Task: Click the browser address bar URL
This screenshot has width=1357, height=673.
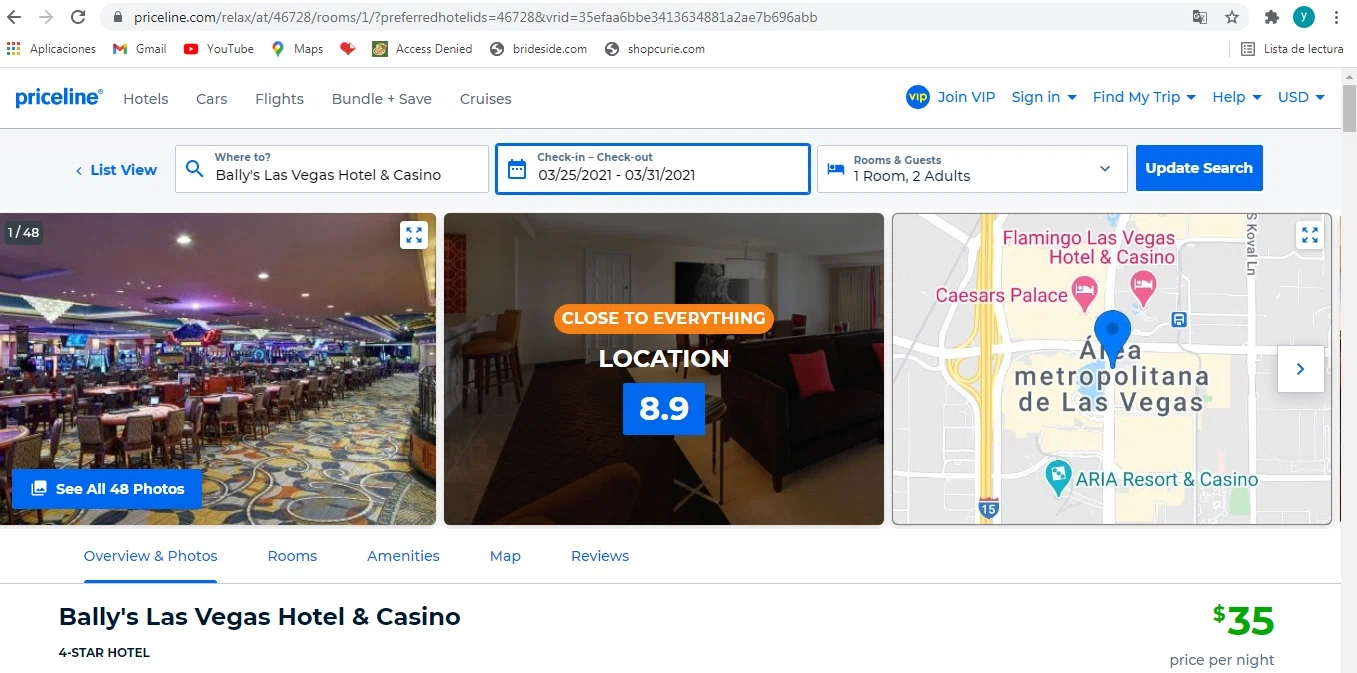Action: [x=475, y=17]
